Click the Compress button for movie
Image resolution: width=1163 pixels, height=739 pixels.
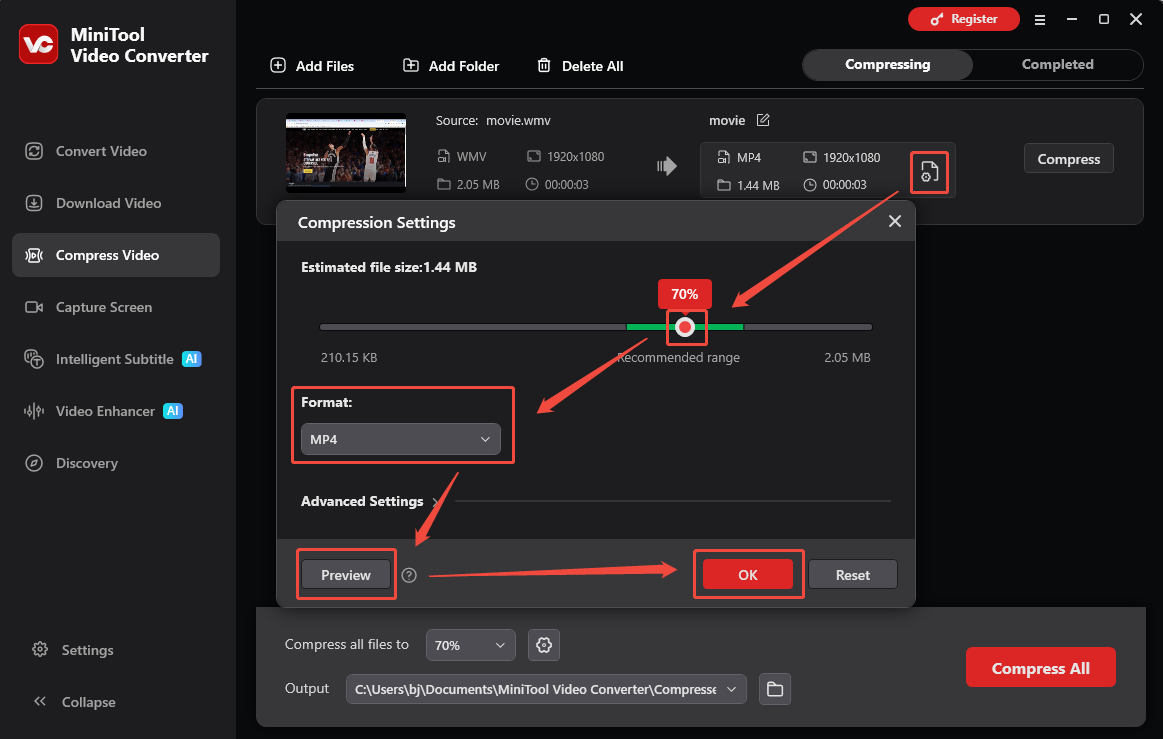1068,159
